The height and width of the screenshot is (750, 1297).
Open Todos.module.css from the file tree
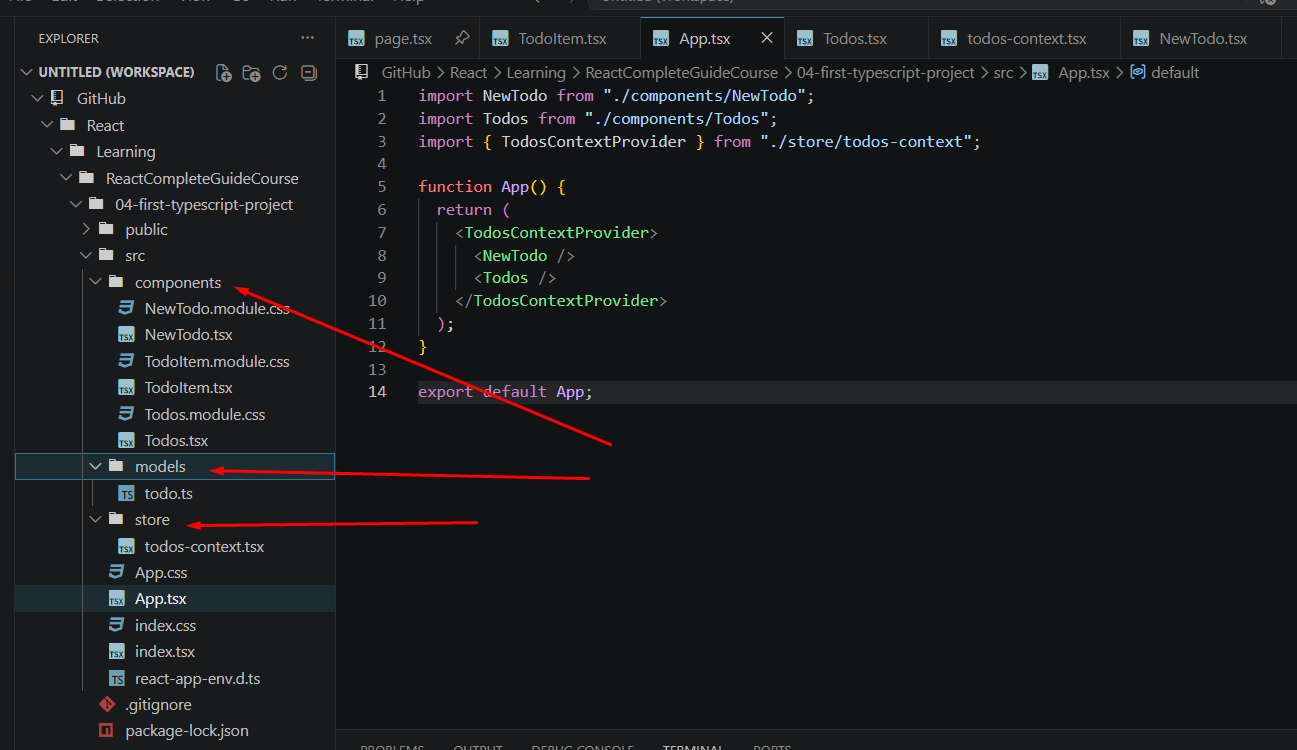click(x=205, y=415)
